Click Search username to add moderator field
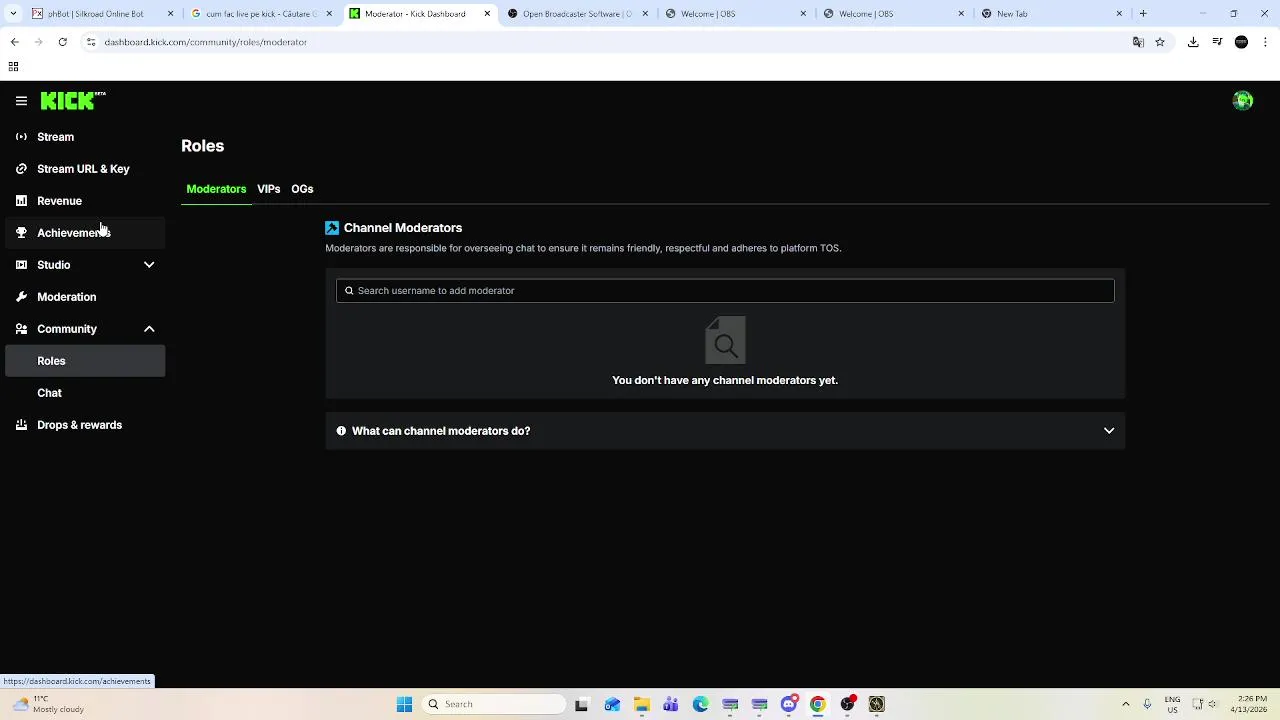This screenshot has width=1280, height=720. click(x=725, y=291)
